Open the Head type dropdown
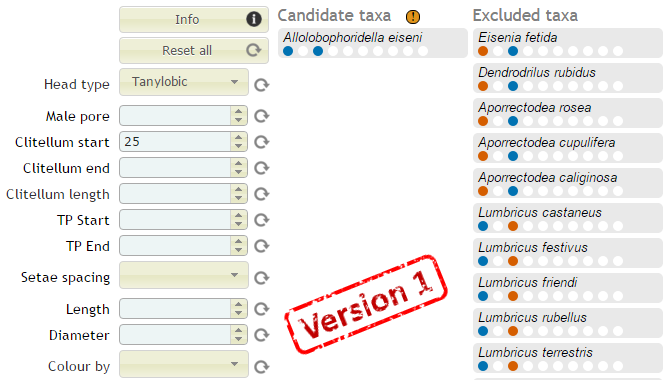Viewport: 669px width, 380px height. (x=184, y=82)
